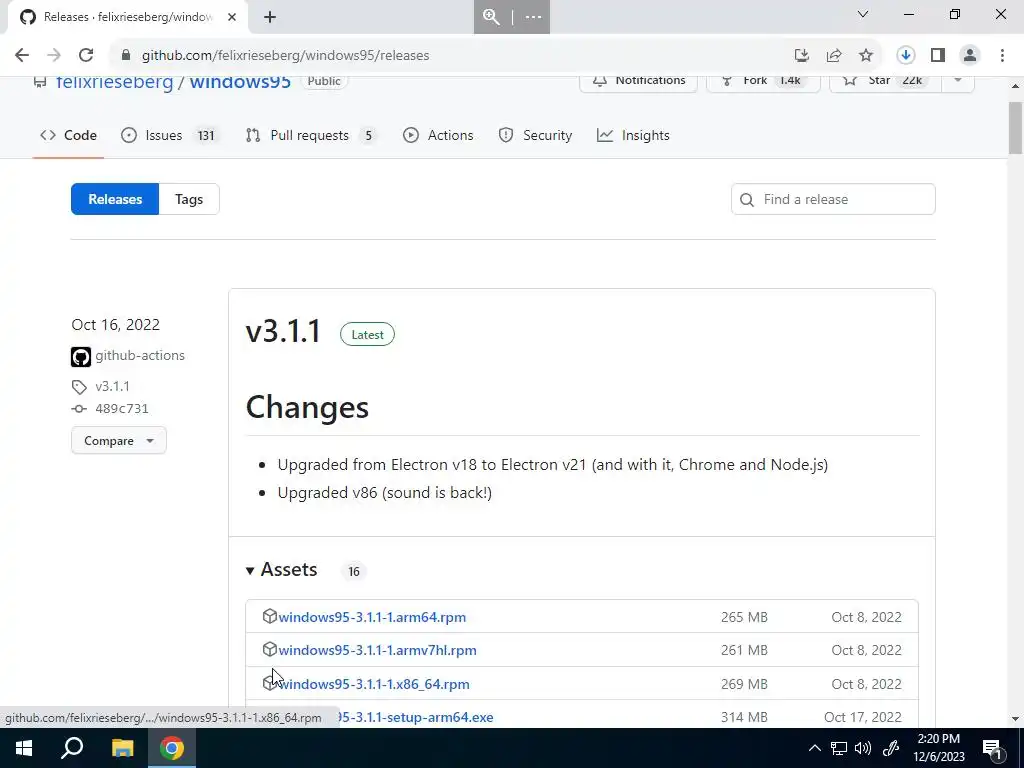Open the Actions tab
The width and height of the screenshot is (1024, 768).
(438, 135)
